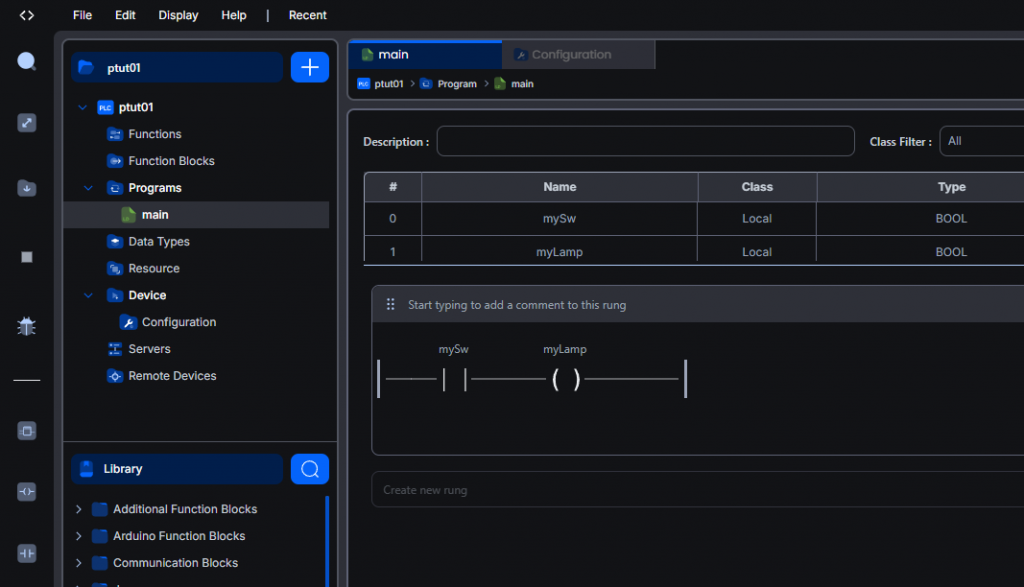This screenshot has height=587, width=1024.
Task: Collapse the ptut01 project tree node
Action: click(x=82, y=107)
